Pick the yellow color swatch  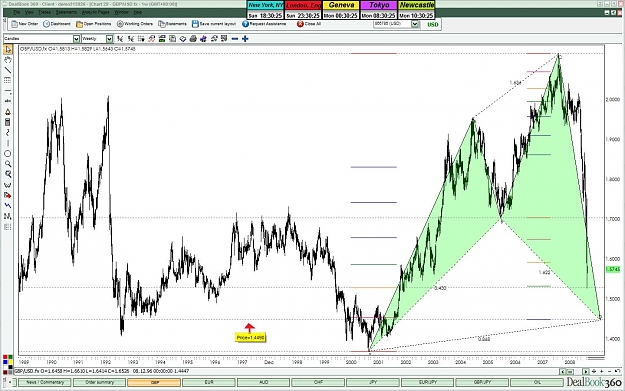[10, 362]
